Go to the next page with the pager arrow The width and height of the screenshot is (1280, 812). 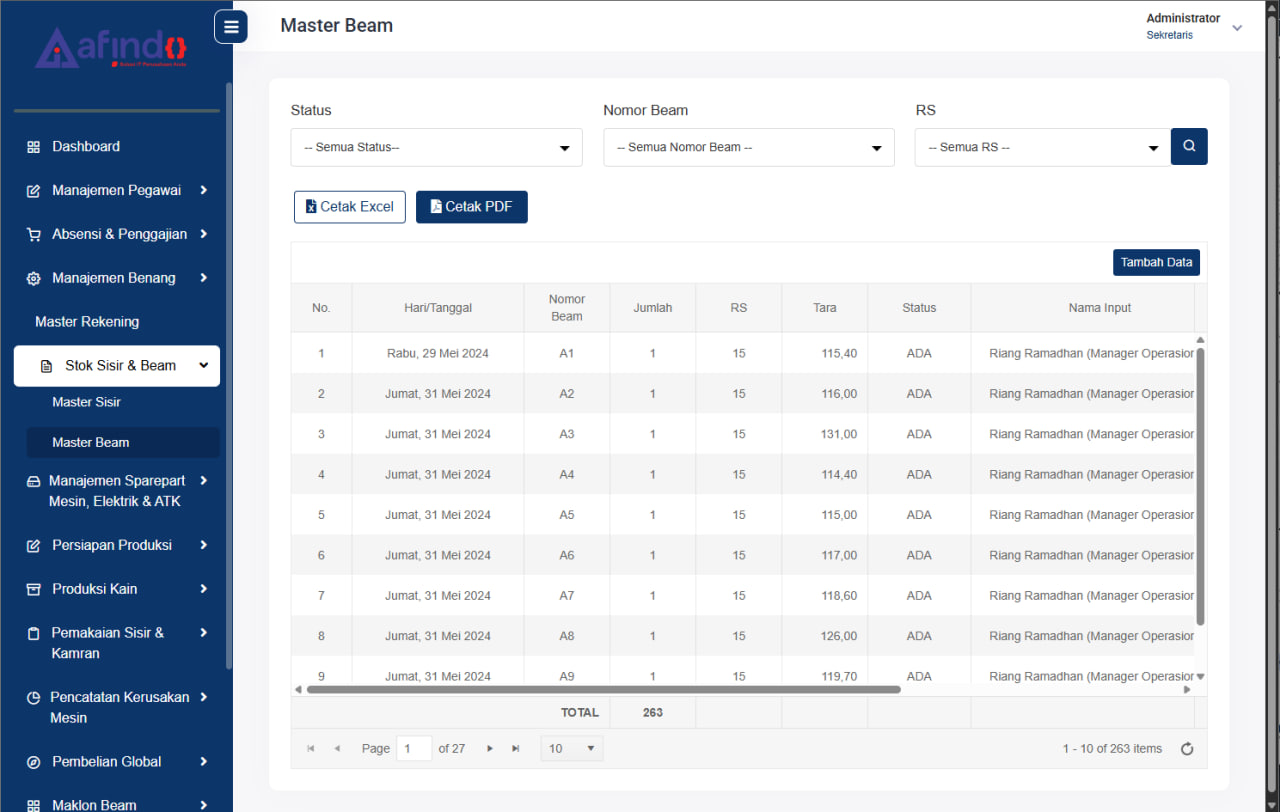click(x=490, y=748)
